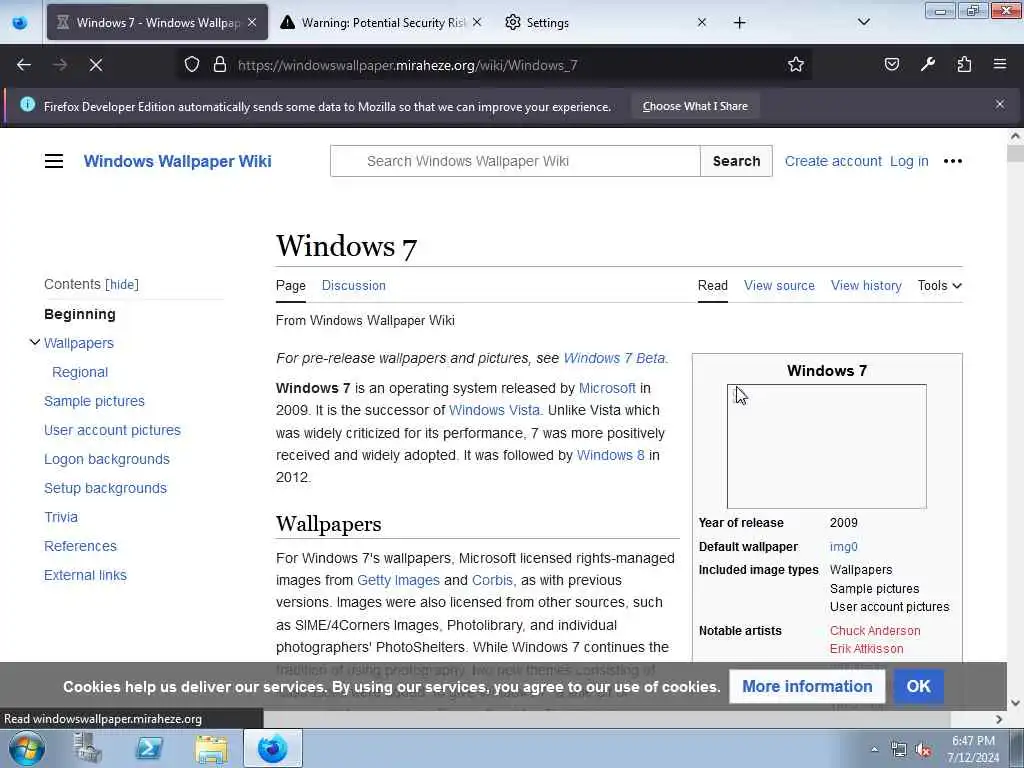Image resolution: width=1024 pixels, height=768 pixels.
Task: Click the Search button
Action: tap(736, 161)
